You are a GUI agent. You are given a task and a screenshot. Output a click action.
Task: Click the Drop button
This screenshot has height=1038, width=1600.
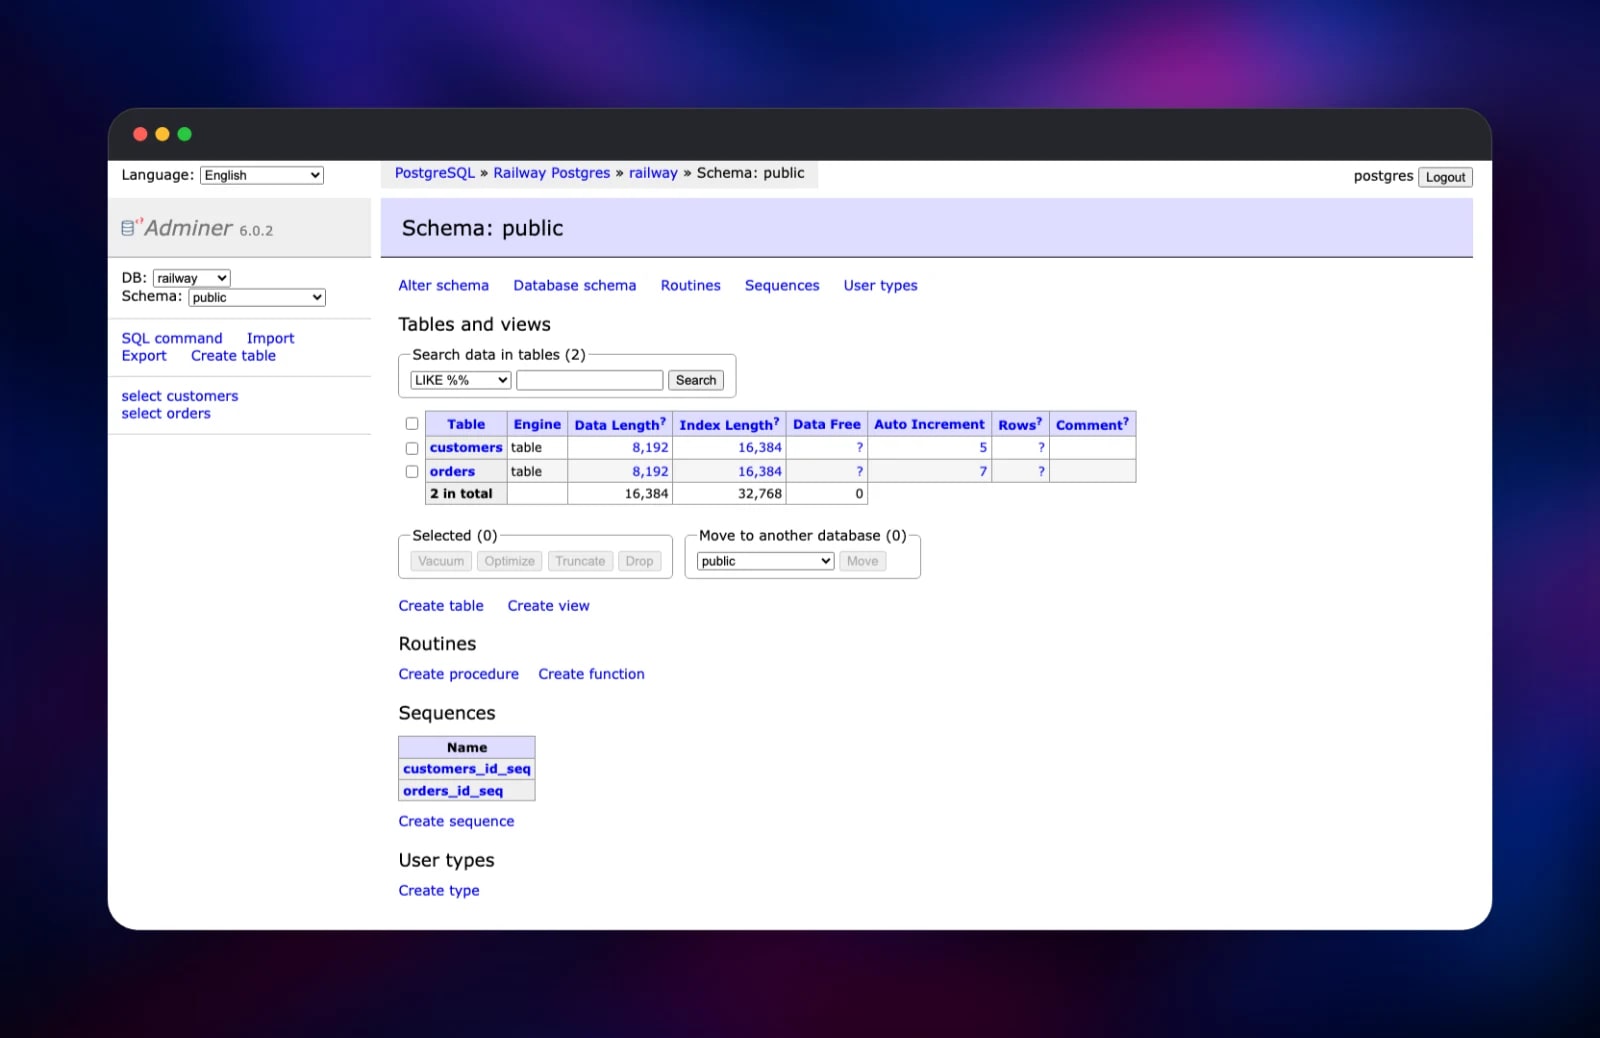[639, 561]
